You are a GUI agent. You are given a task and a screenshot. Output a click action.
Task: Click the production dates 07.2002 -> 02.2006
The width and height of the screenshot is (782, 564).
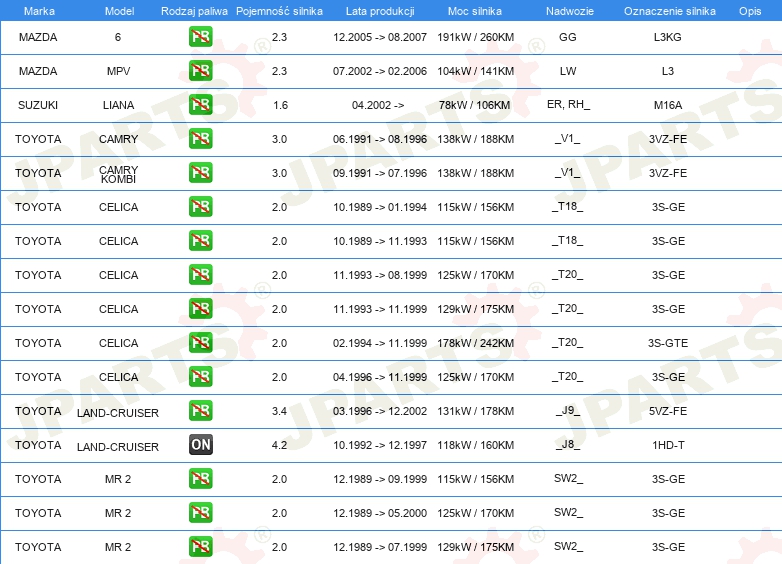point(380,71)
